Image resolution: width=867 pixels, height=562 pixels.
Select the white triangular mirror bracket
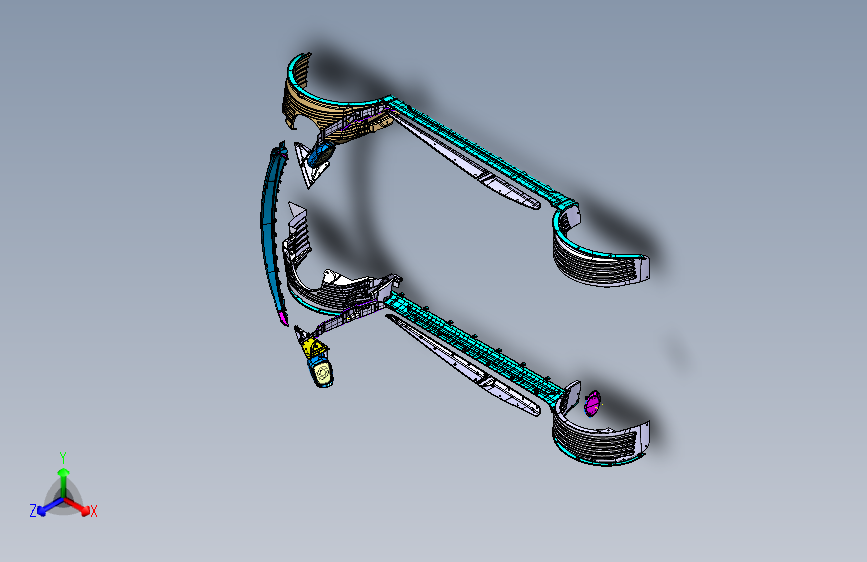[x=309, y=169]
